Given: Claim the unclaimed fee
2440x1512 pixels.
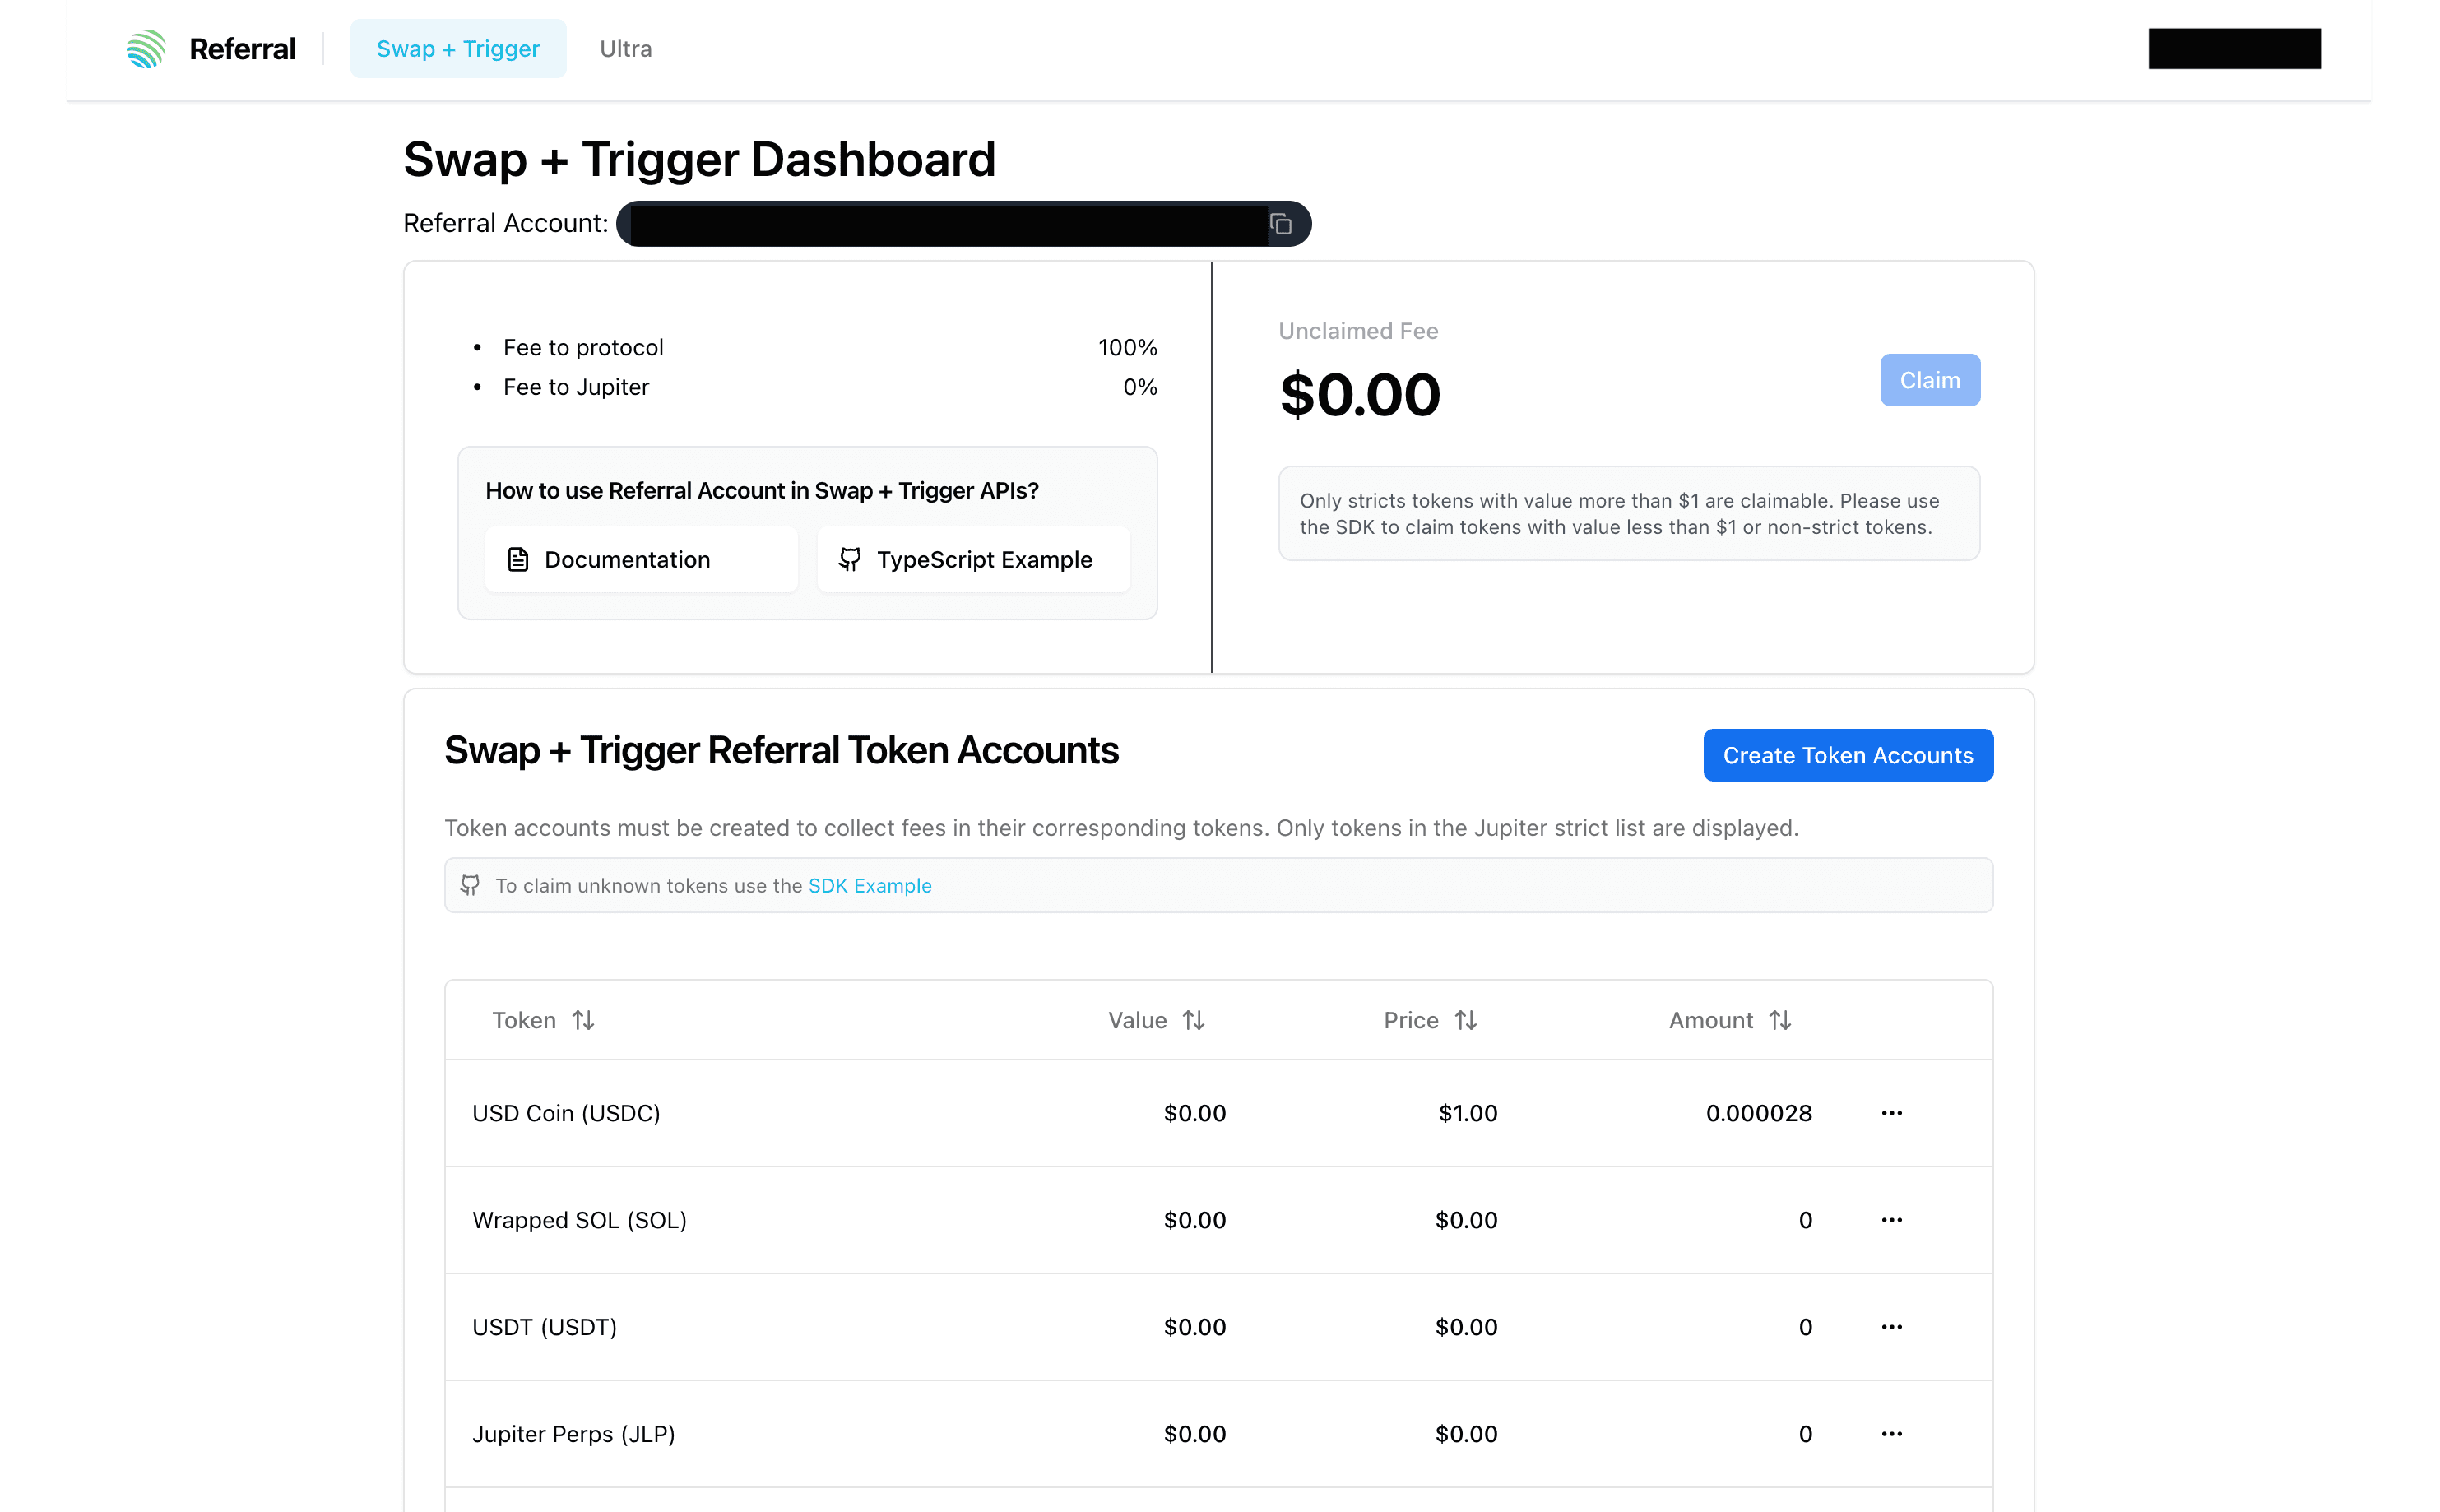Looking at the screenshot, I should pos(1929,380).
